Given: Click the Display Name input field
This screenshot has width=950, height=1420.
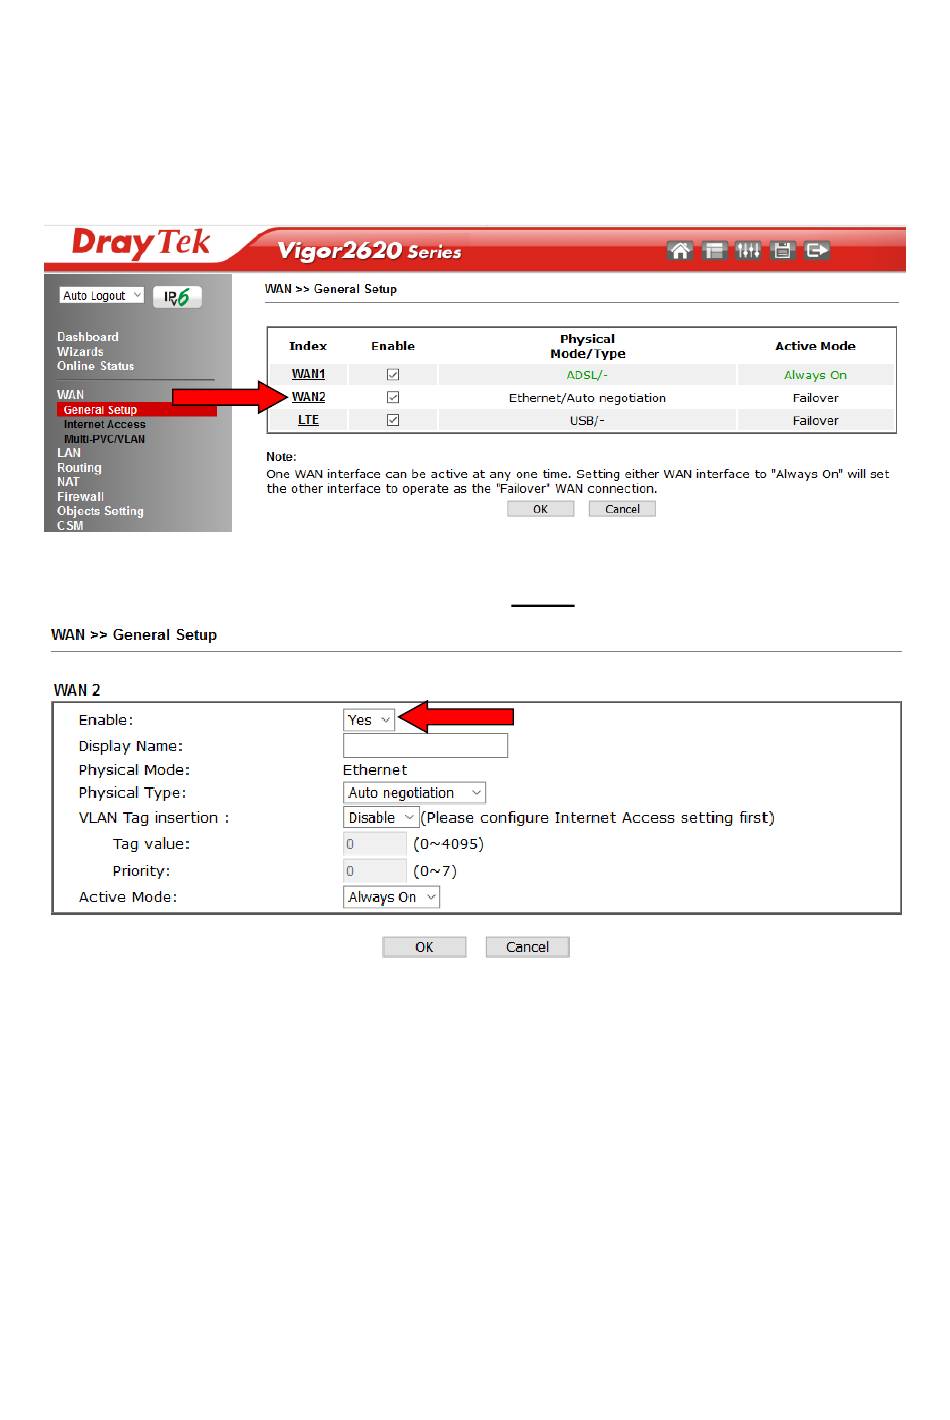Looking at the screenshot, I should tap(425, 746).
